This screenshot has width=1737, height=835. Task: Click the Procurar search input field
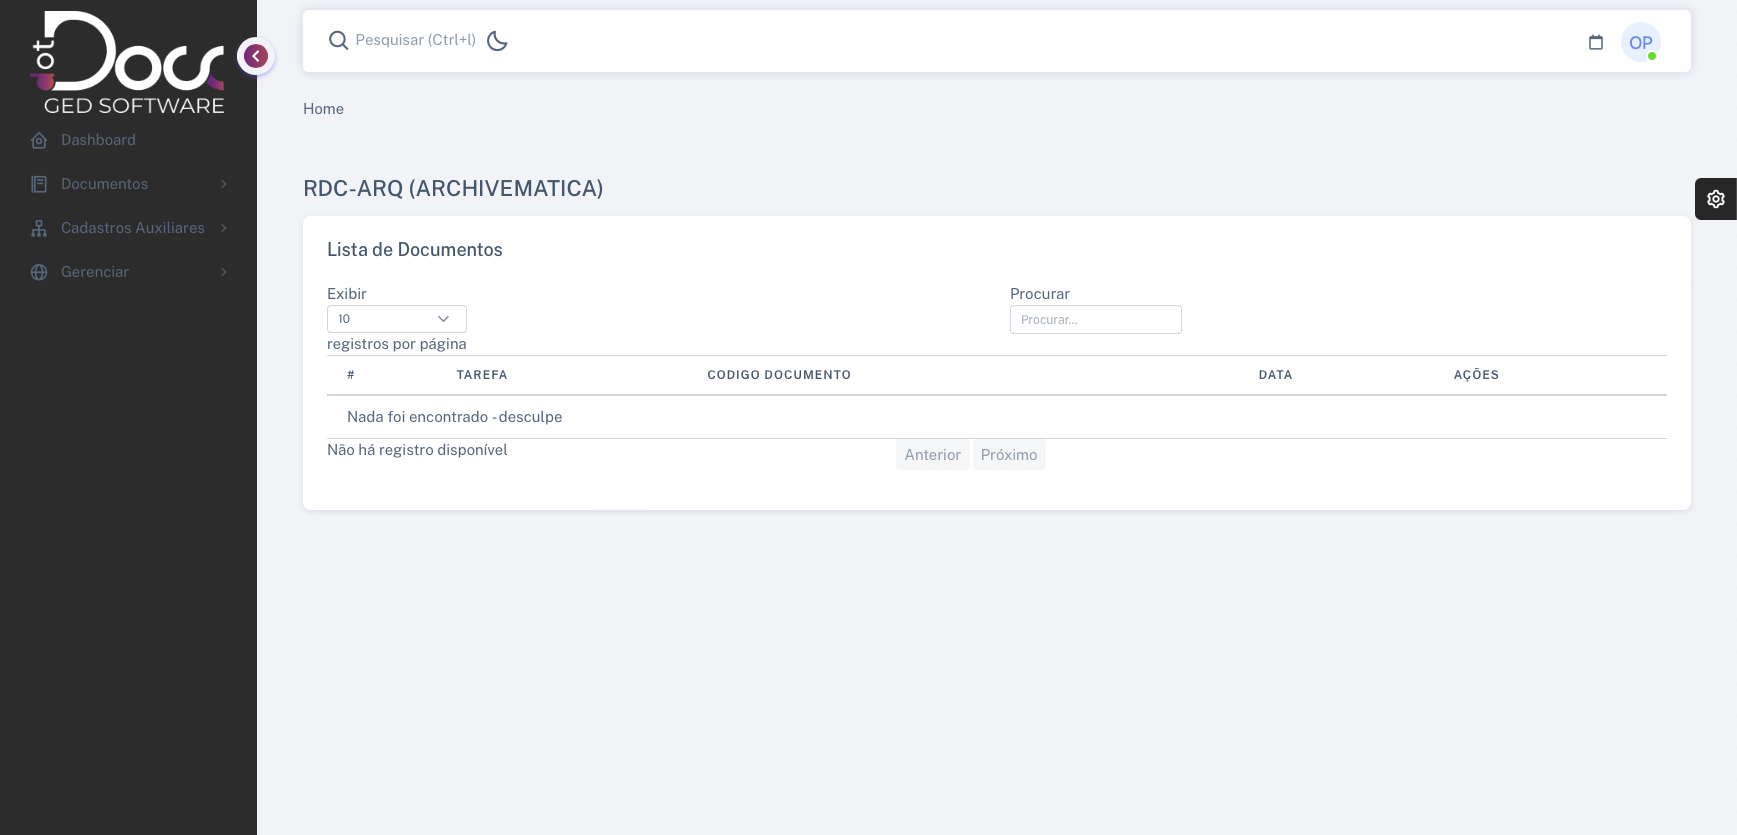tap(1095, 320)
